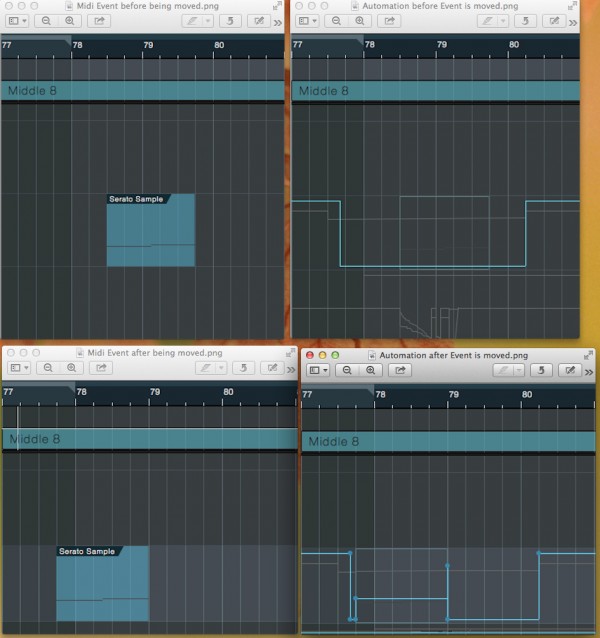Share the Midi Event before being moved image
The image size is (600, 638).
[x=99, y=21]
